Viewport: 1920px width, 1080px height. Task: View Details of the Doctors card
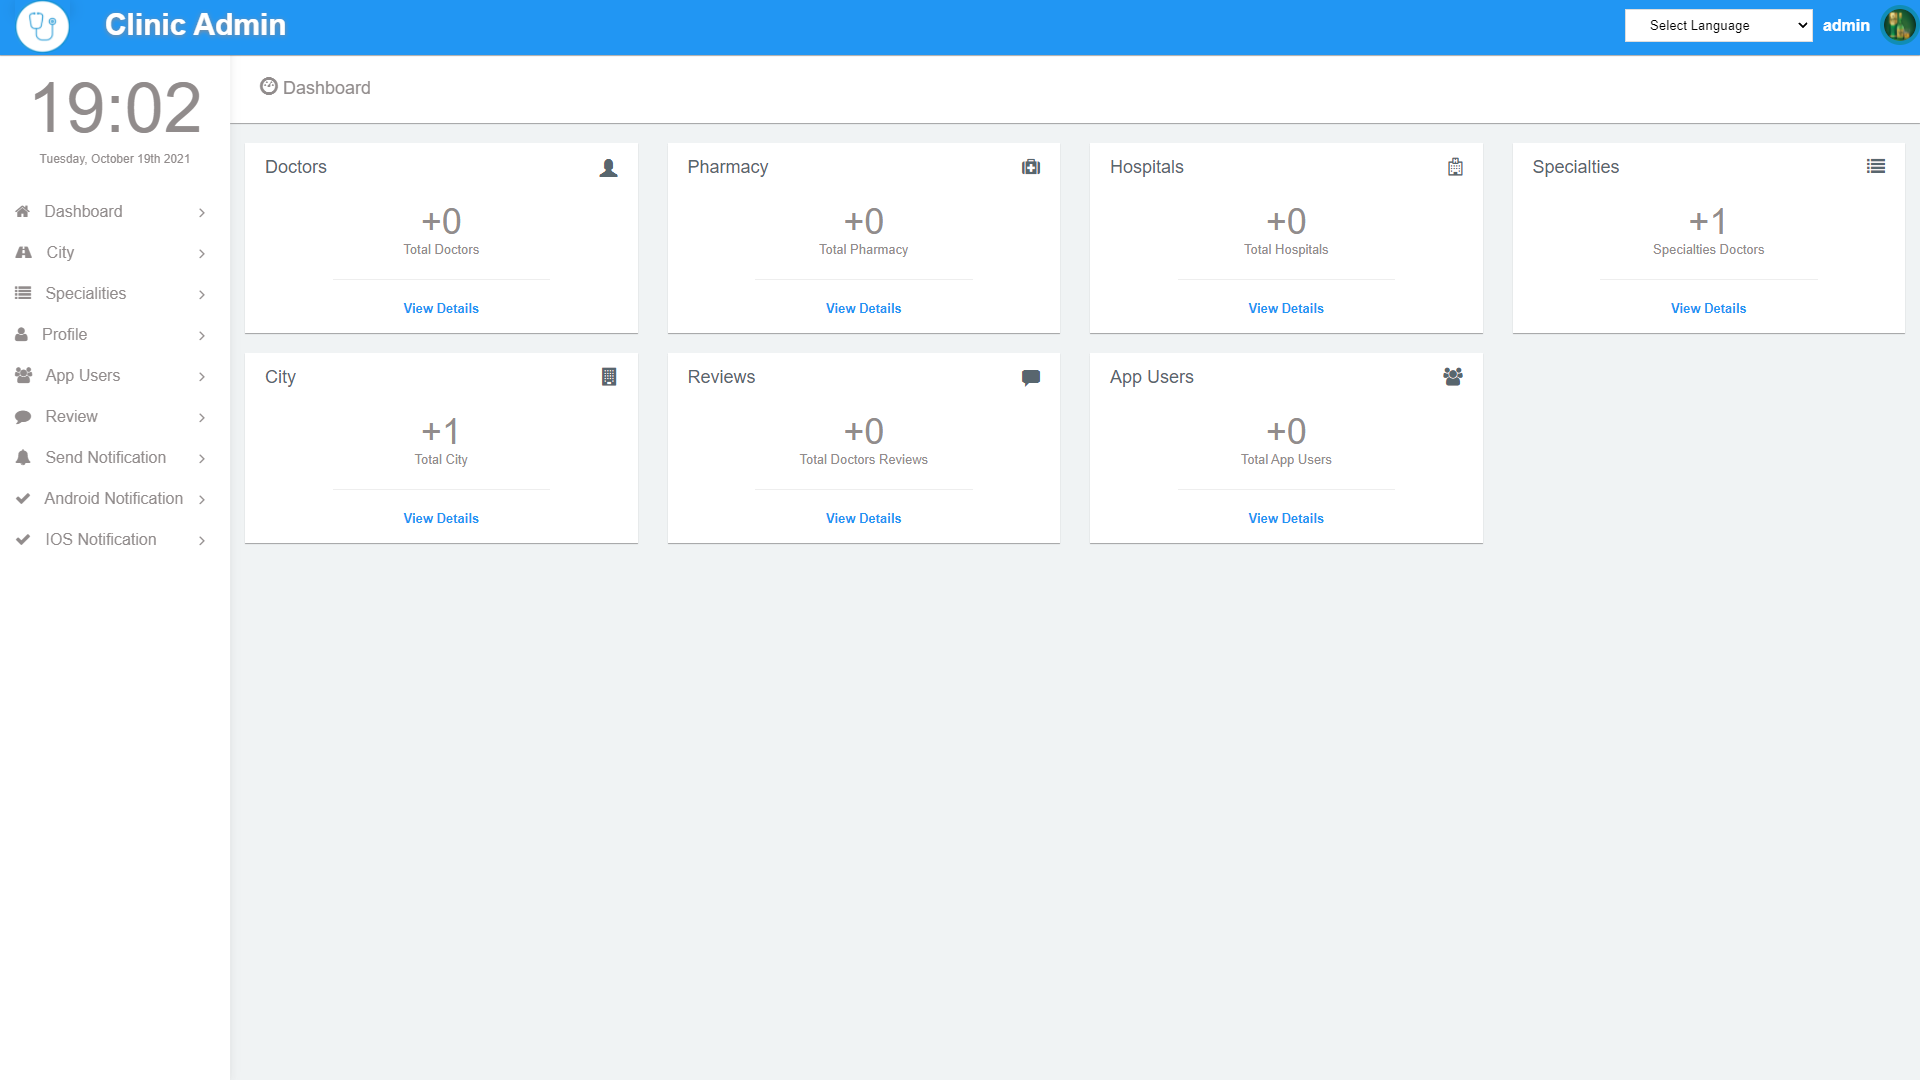click(441, 309)
